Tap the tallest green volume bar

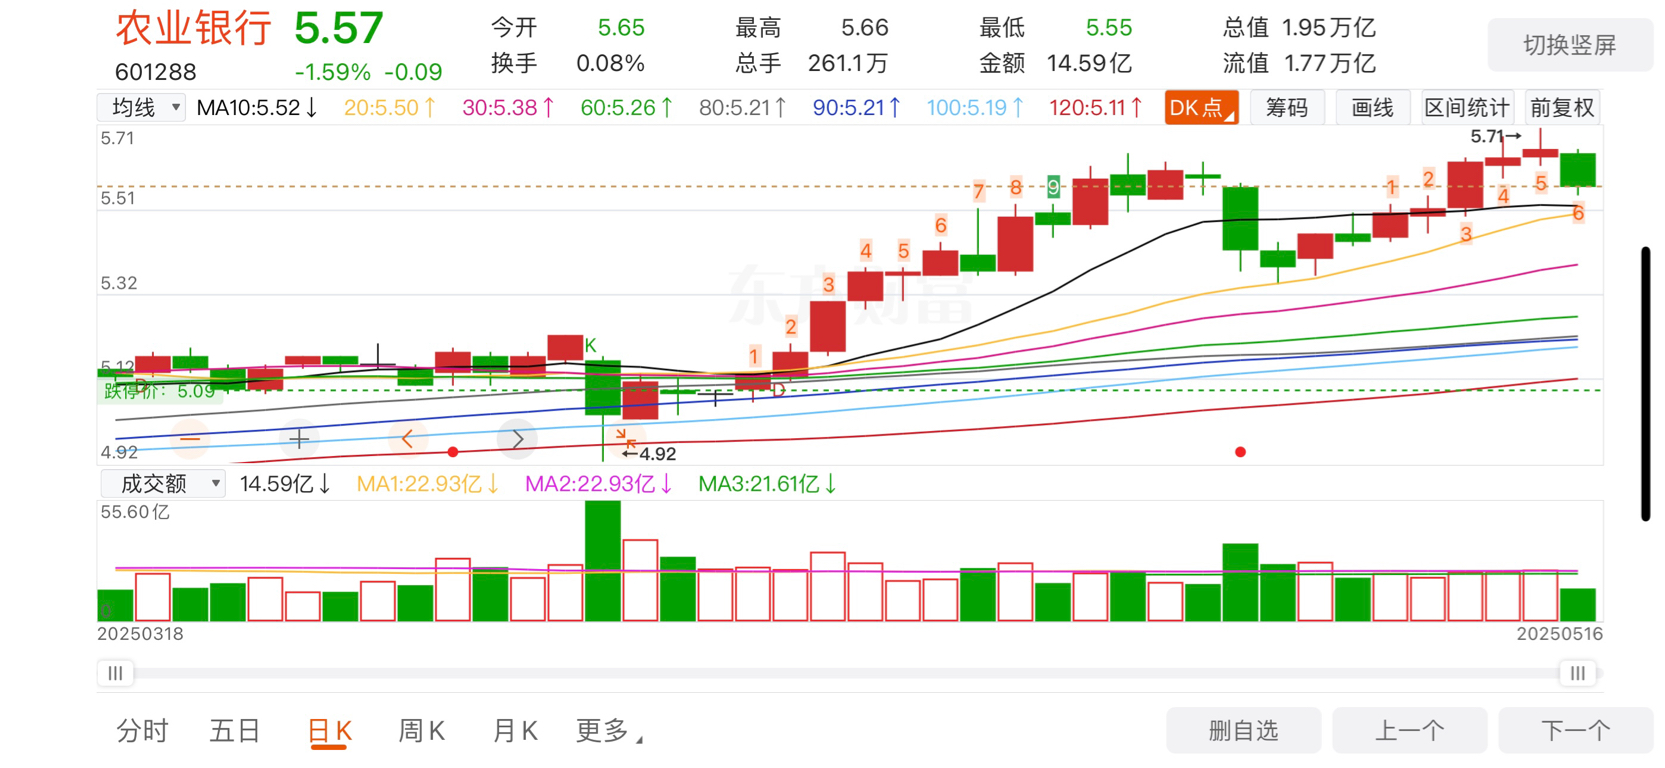tap(603, 561)
